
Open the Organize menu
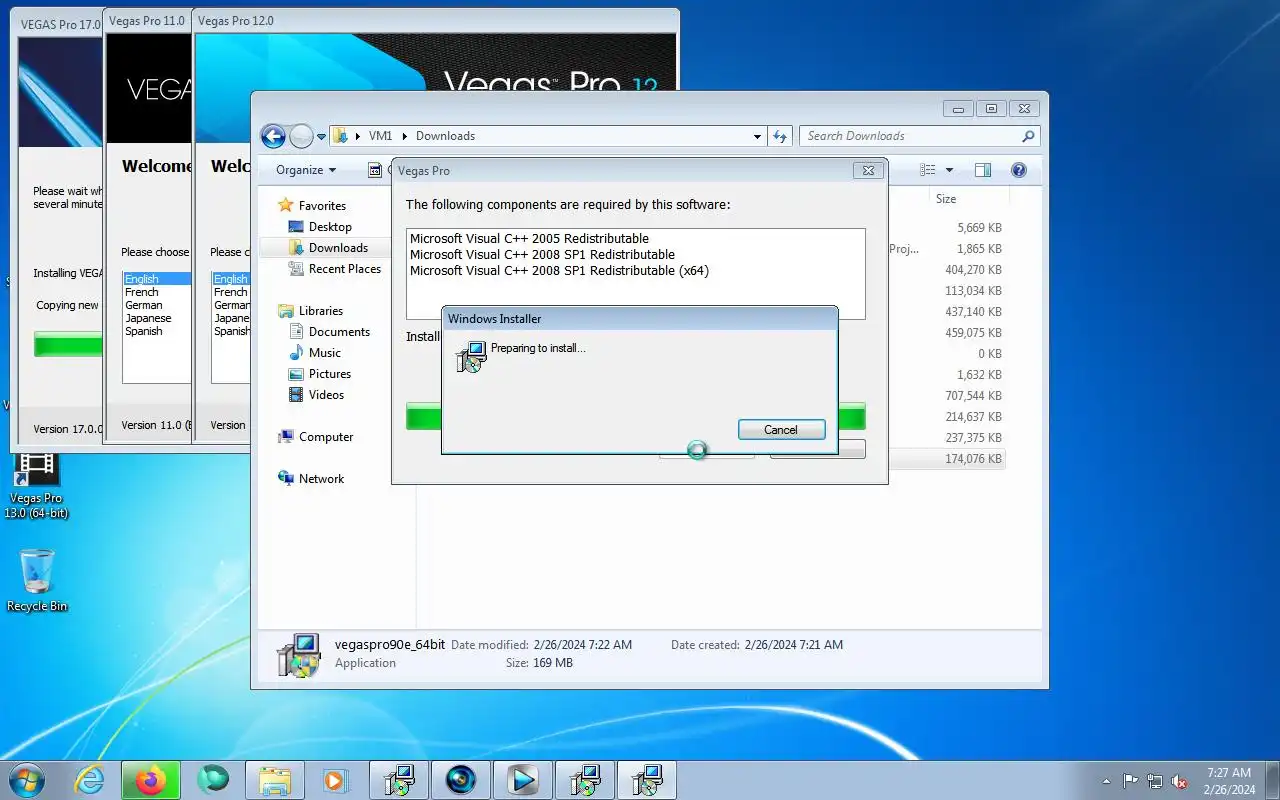[306, 170]
